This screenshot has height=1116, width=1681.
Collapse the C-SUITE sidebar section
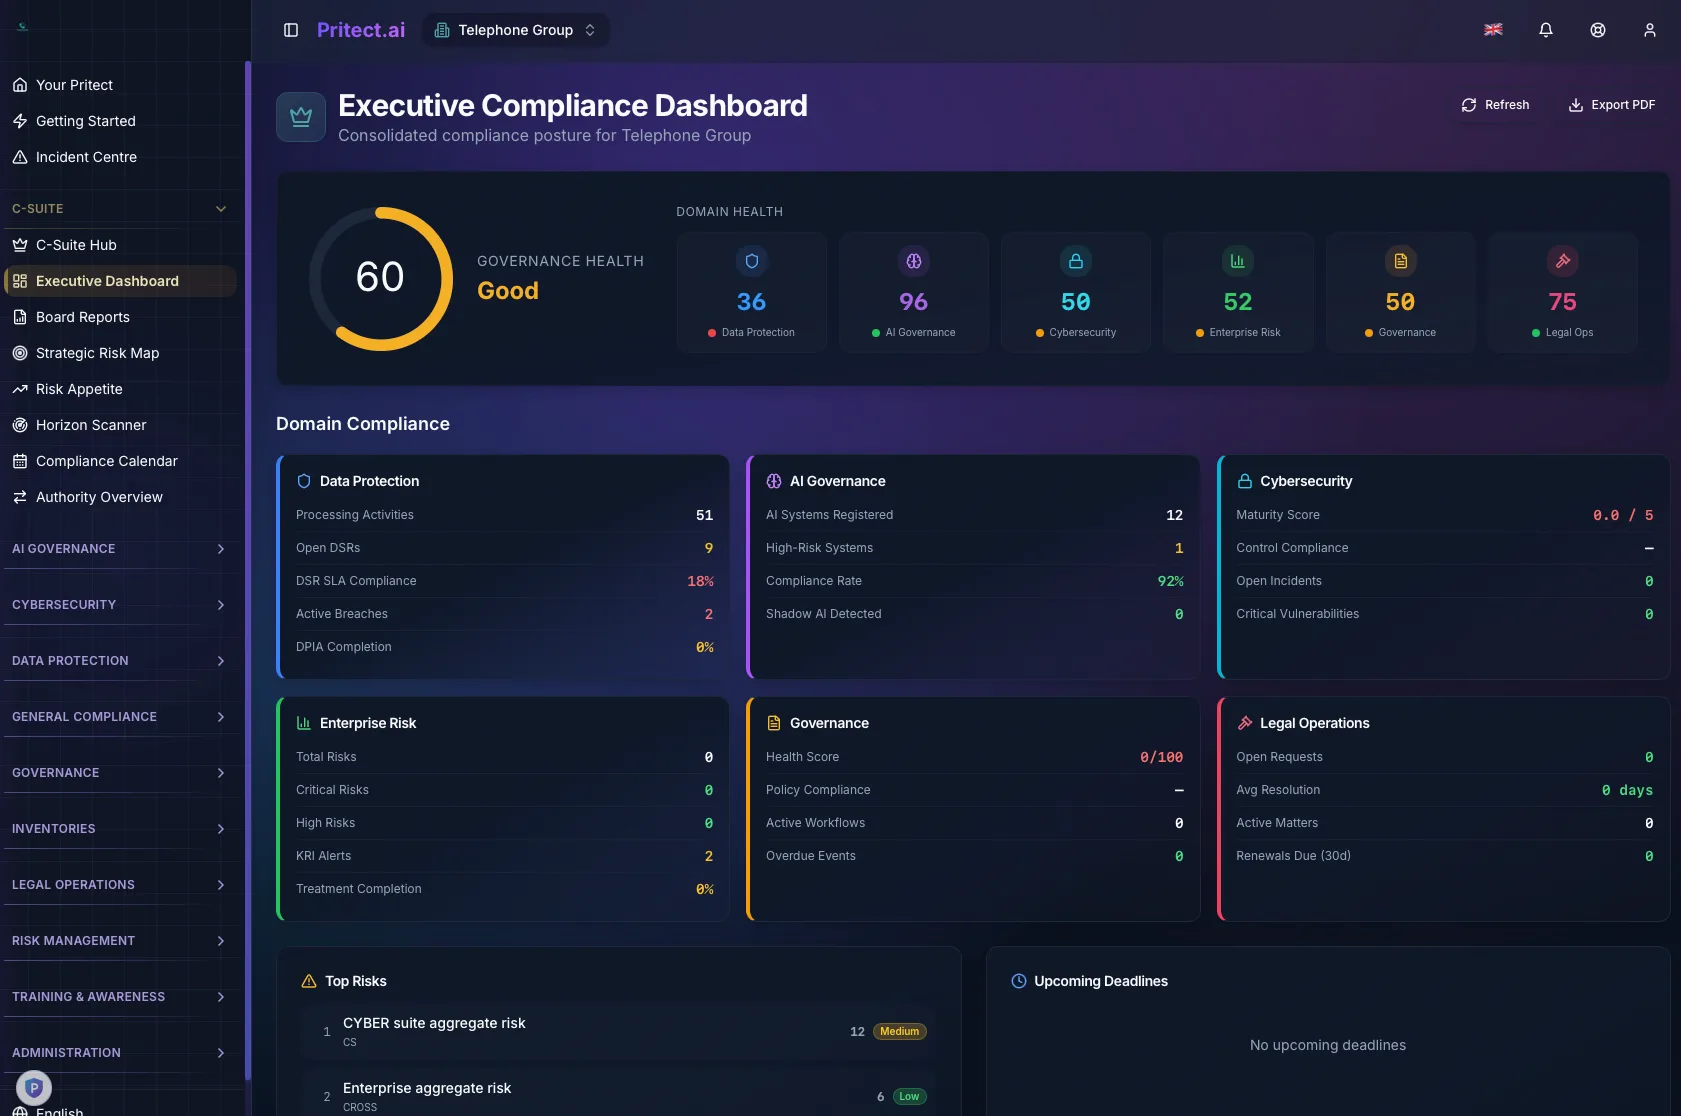[x=120, y=209]
